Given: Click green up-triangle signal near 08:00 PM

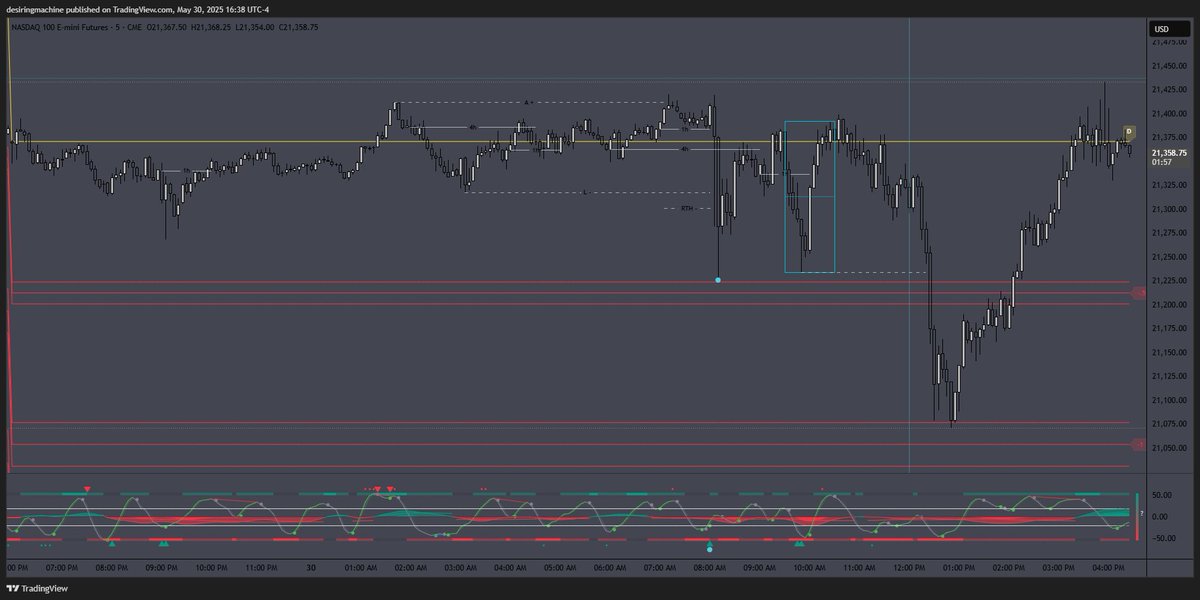Looking at the screenshot, I should click(112, 543).
